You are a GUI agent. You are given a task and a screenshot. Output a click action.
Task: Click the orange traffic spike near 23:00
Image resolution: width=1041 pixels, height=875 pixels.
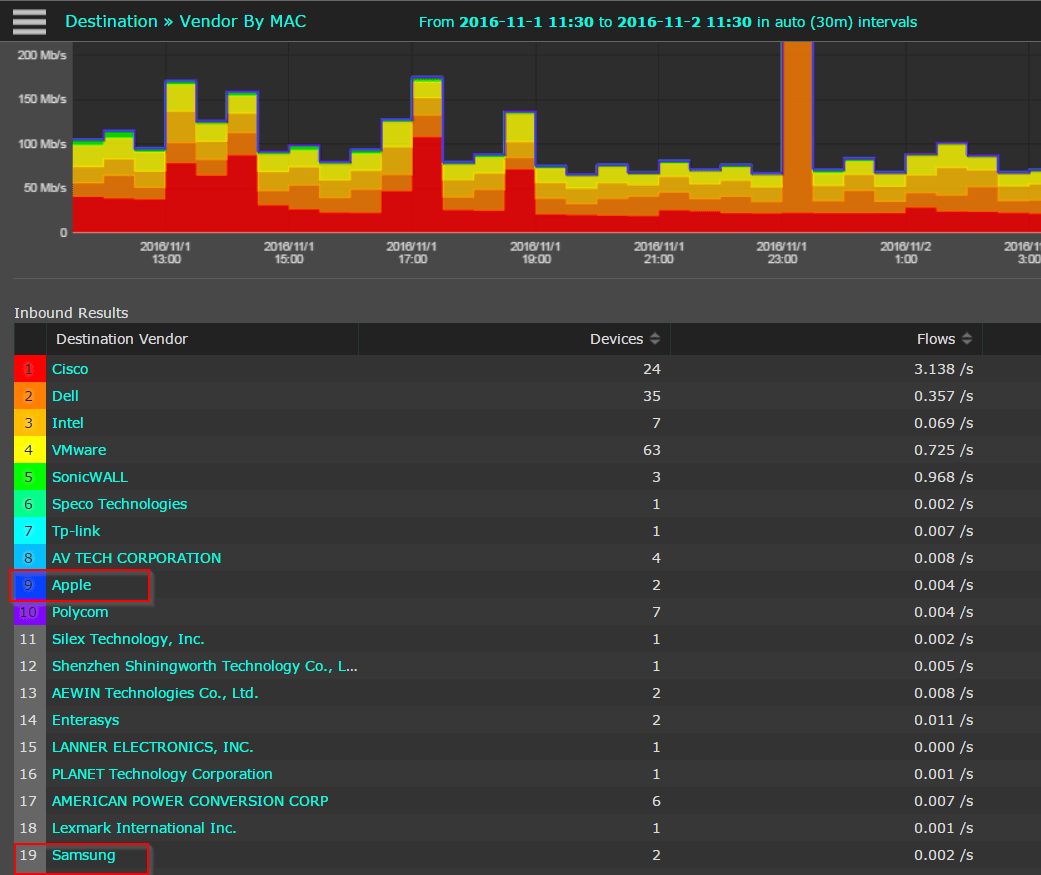797,126
